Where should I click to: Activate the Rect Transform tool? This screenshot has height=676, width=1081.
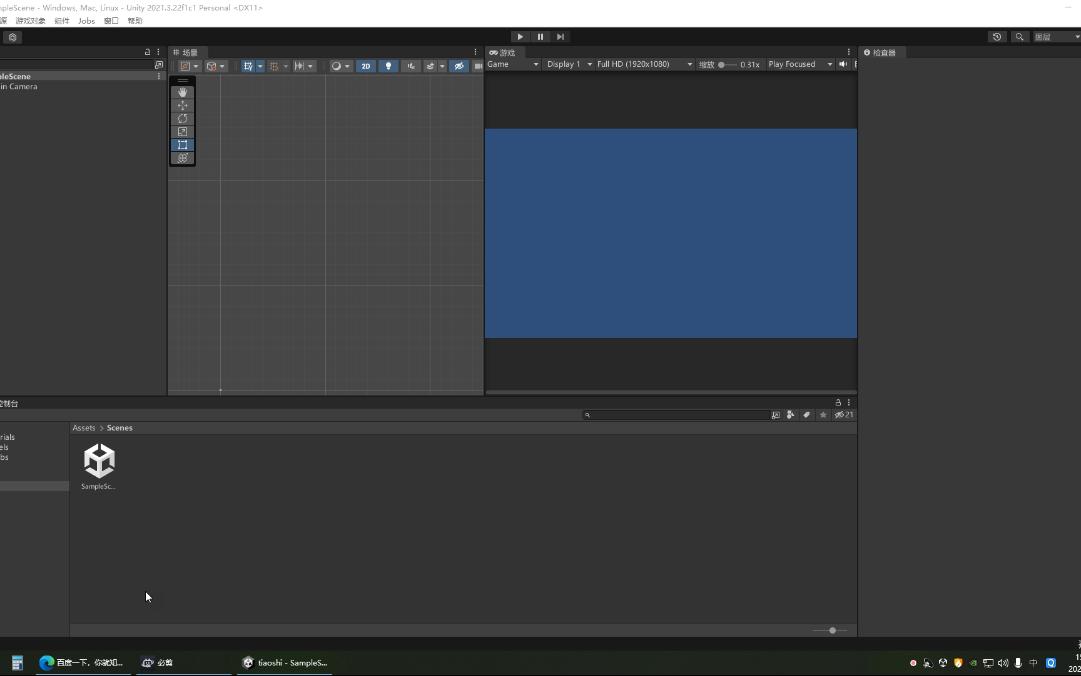tap(182, 144)
